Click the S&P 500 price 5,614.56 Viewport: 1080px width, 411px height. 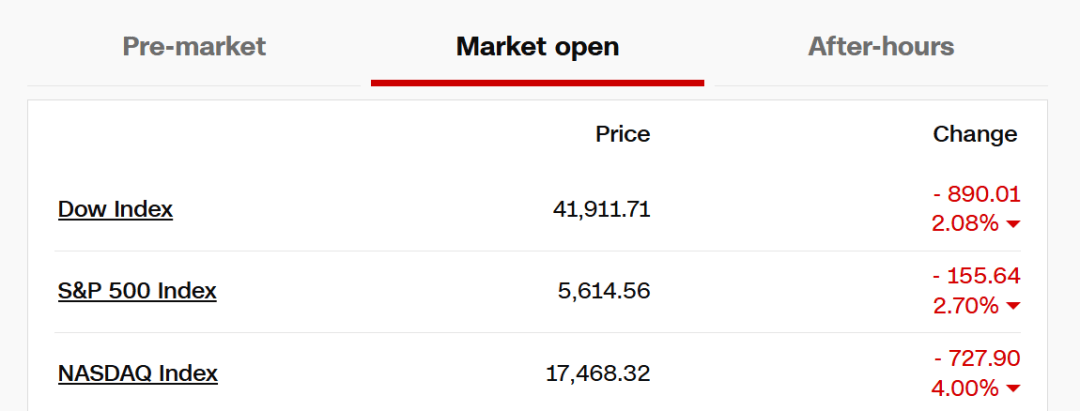pyautogui.click(x=604, y=291)
